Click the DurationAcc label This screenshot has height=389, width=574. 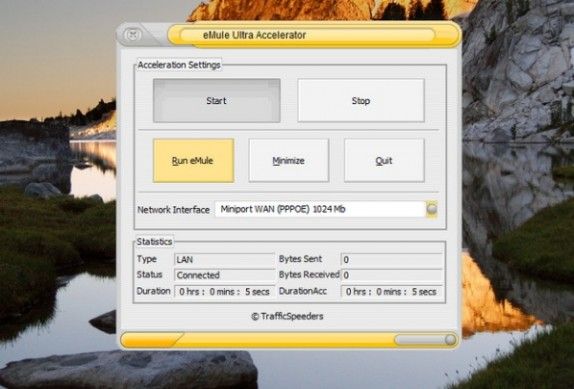[303, 291]
